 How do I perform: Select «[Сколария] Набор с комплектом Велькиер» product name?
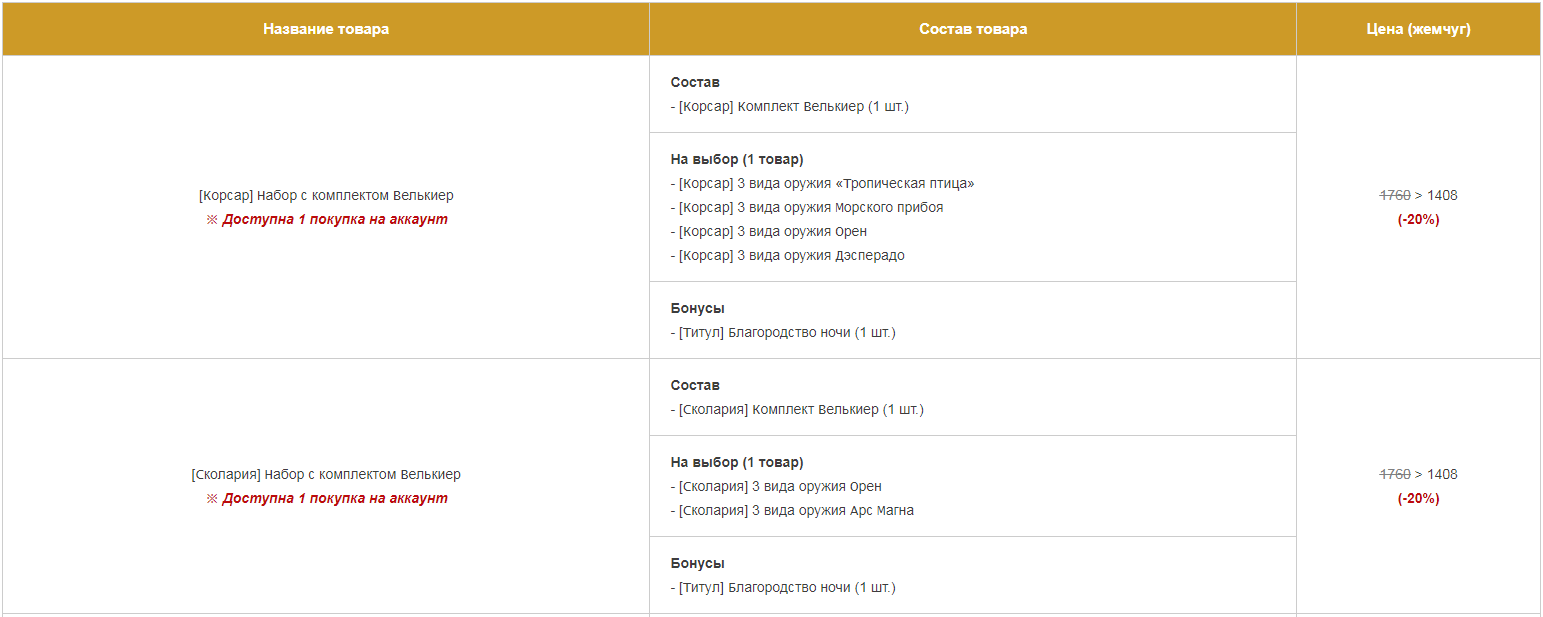(x=326, y=475)
